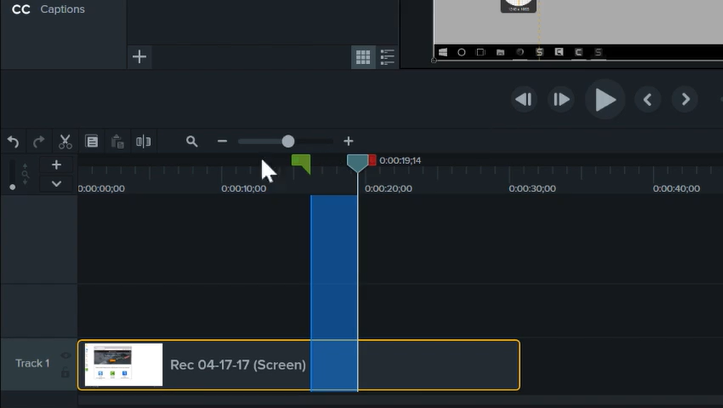Click the 0:00:10;00 timecode on the ruler
The width and height of the screenshot is (723, 408).
point(243,189)
